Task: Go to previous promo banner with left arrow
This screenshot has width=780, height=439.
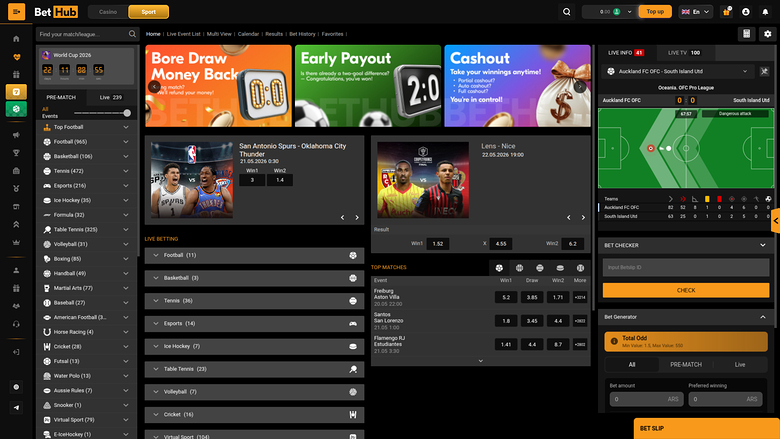Action: (x=154, y=86)
